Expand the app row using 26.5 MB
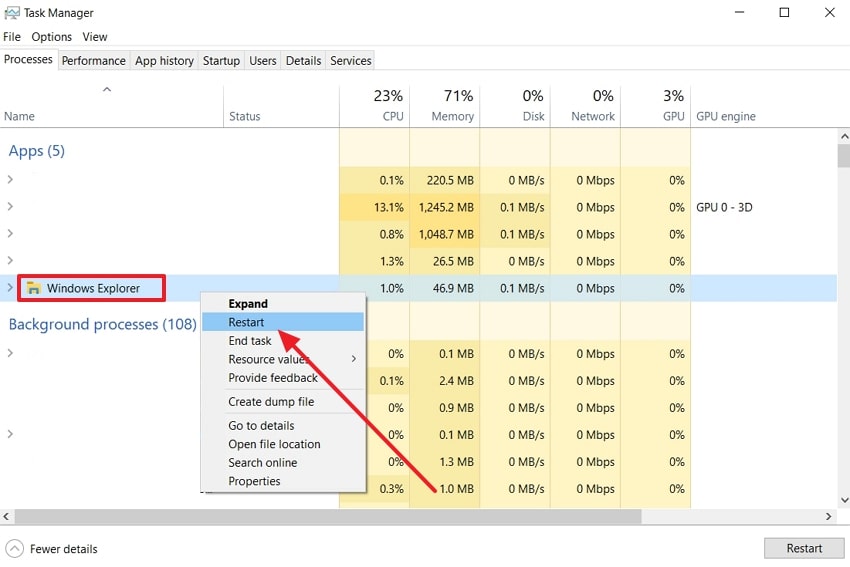 tap(10, 261)
